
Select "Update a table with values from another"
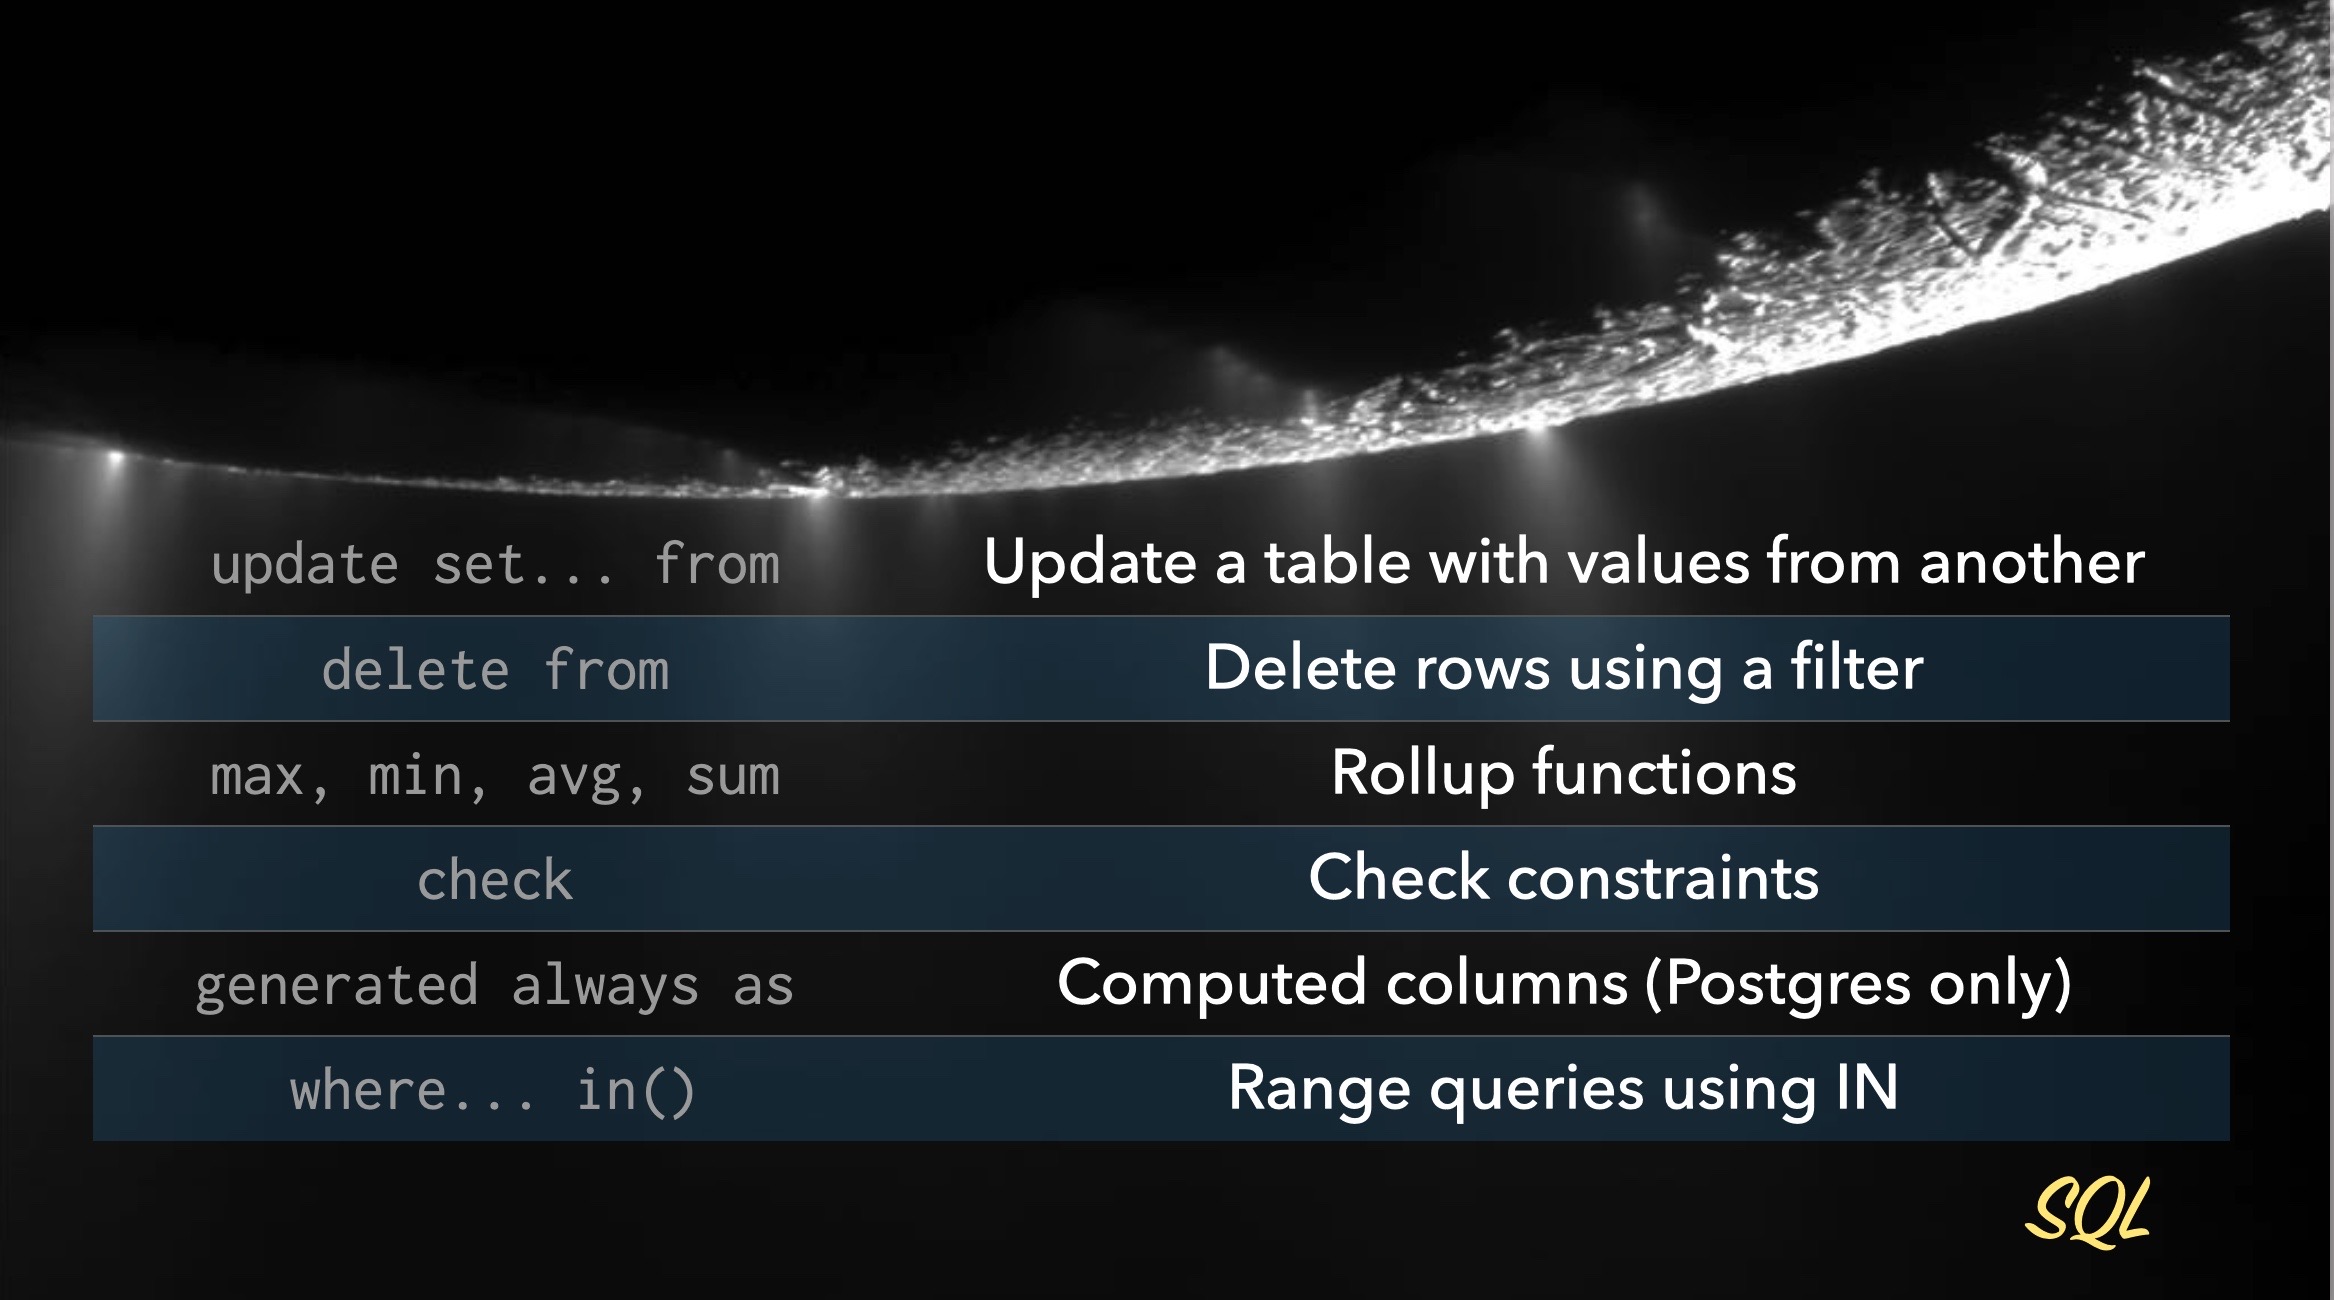click(1563, 562)
